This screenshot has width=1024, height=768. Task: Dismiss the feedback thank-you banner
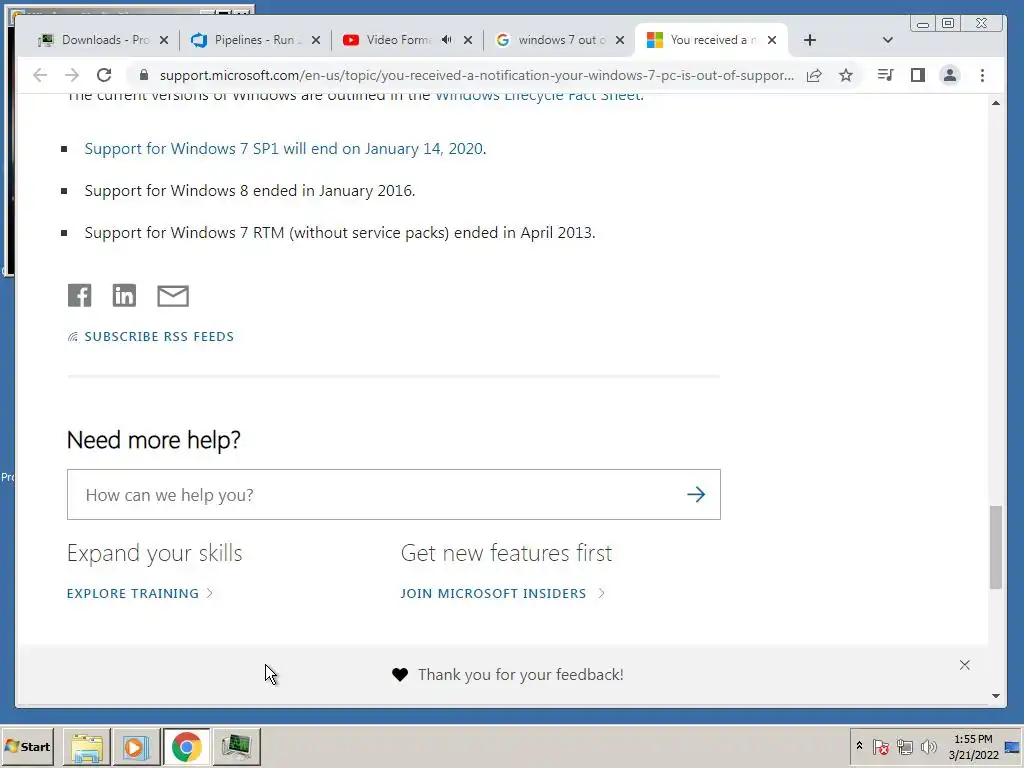pyautogui.click(x=965, y=665)
